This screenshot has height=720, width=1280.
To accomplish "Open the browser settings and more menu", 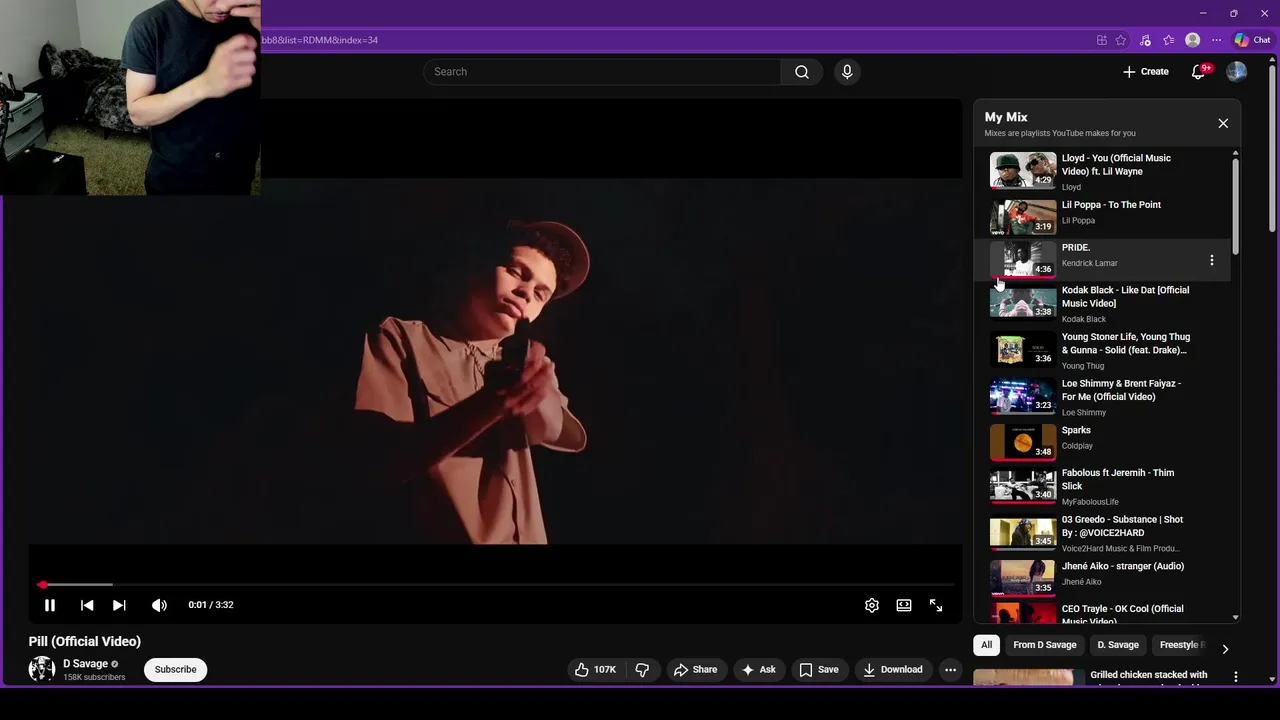I will (x=1216, y=40).
